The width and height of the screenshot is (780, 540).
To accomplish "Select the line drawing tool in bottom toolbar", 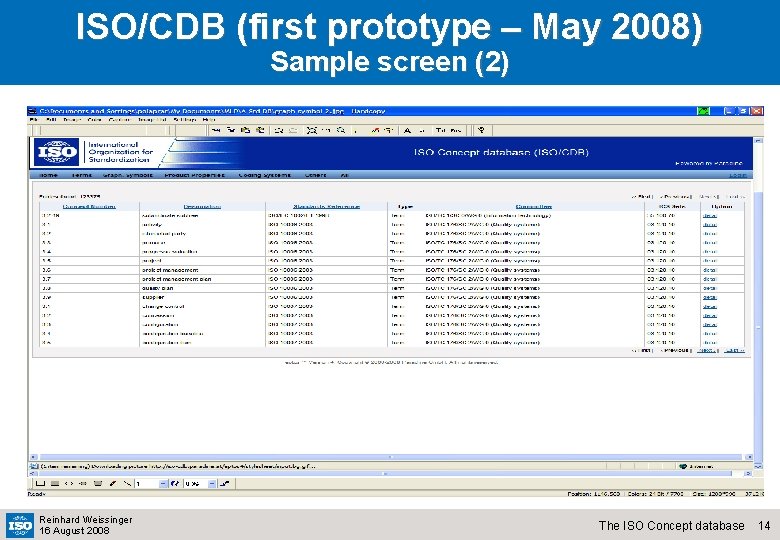I will click(x=127, y=483).
